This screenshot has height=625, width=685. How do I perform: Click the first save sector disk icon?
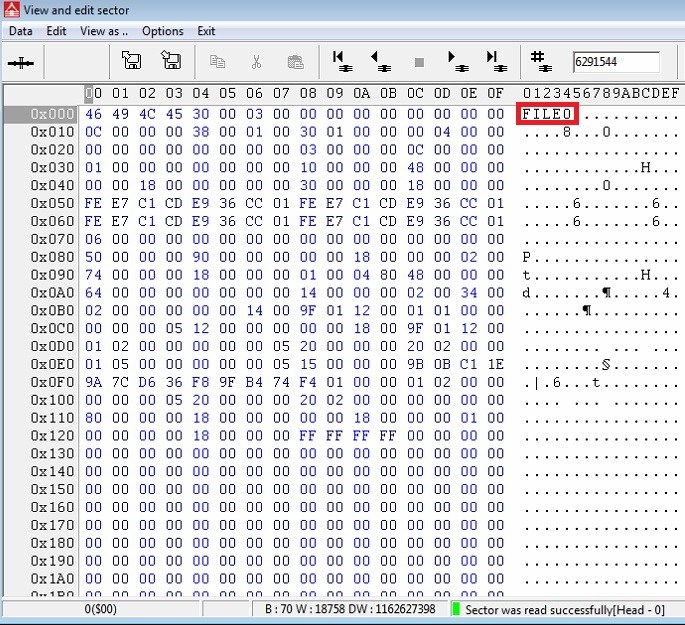[131, 62]
